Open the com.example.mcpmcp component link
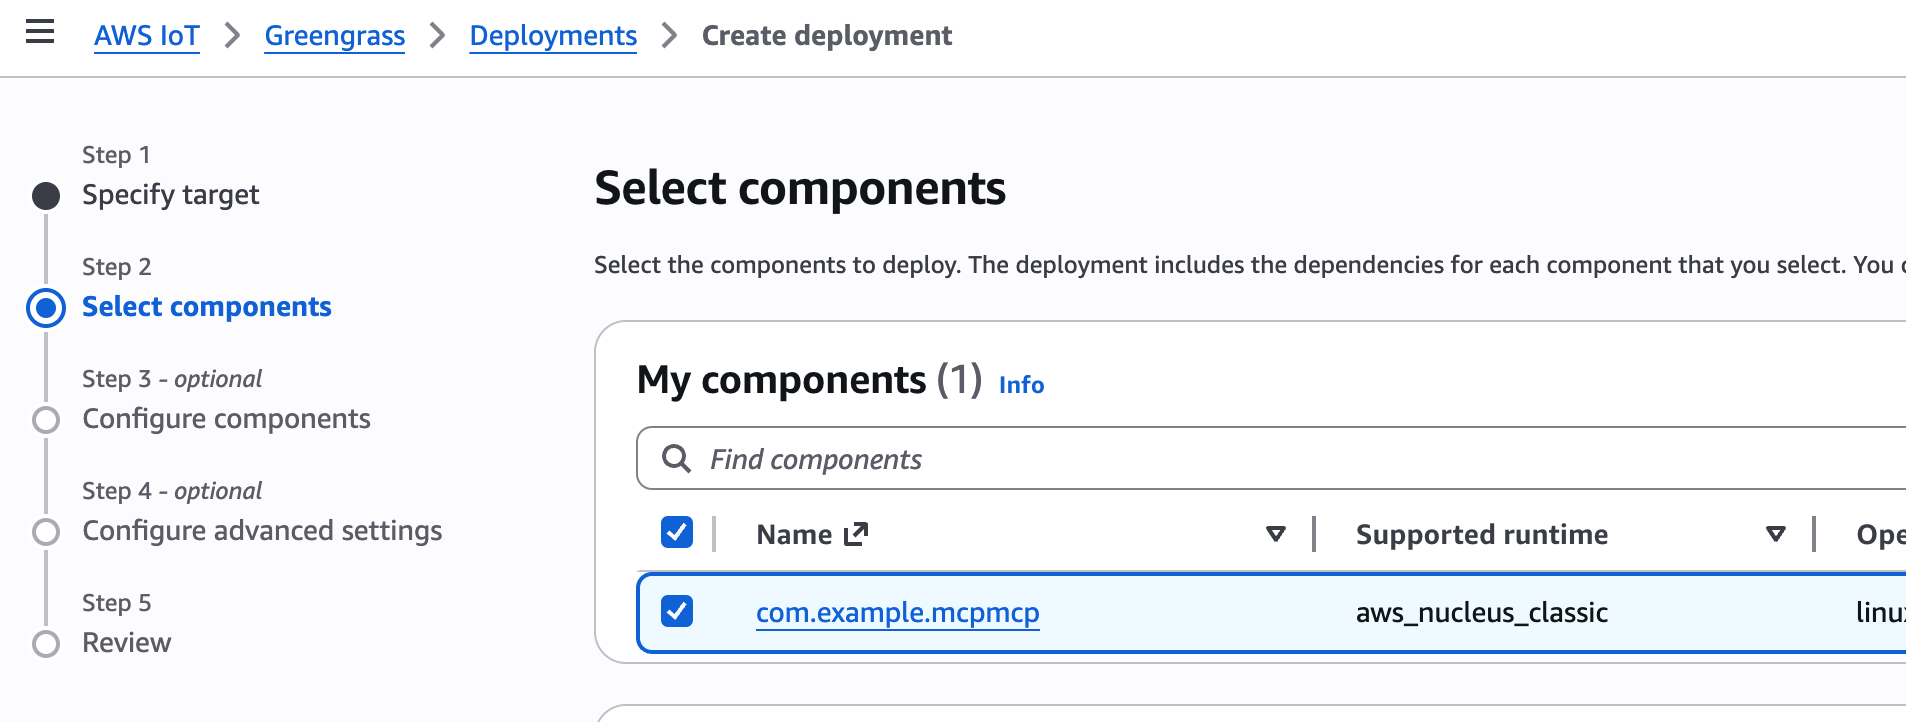The image size is (1906, 722). click(897, 612)
